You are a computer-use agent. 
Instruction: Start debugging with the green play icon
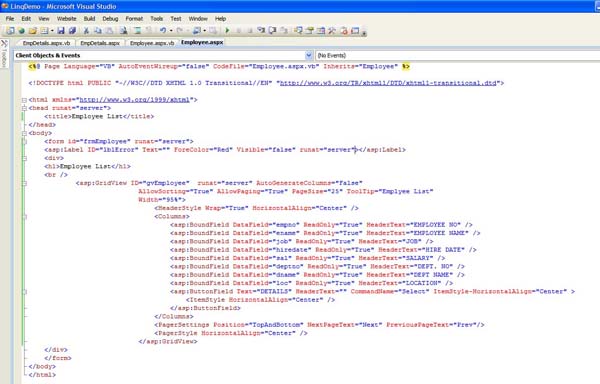[x=227, y=31]
